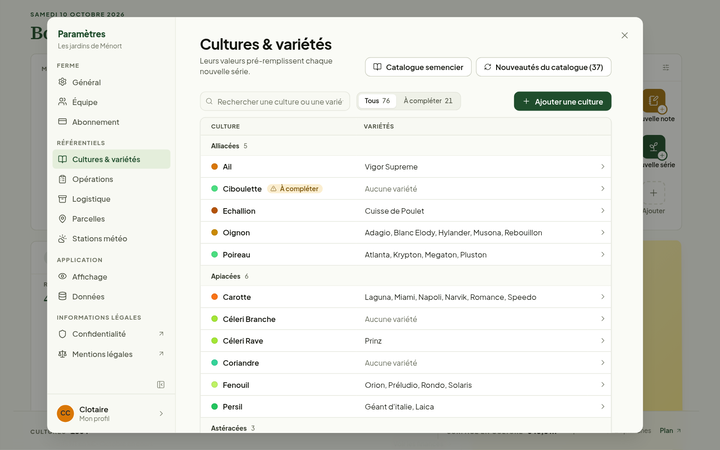Open the Céleri Rave row chevron
720x450 pixels.
tap(602, 341)
